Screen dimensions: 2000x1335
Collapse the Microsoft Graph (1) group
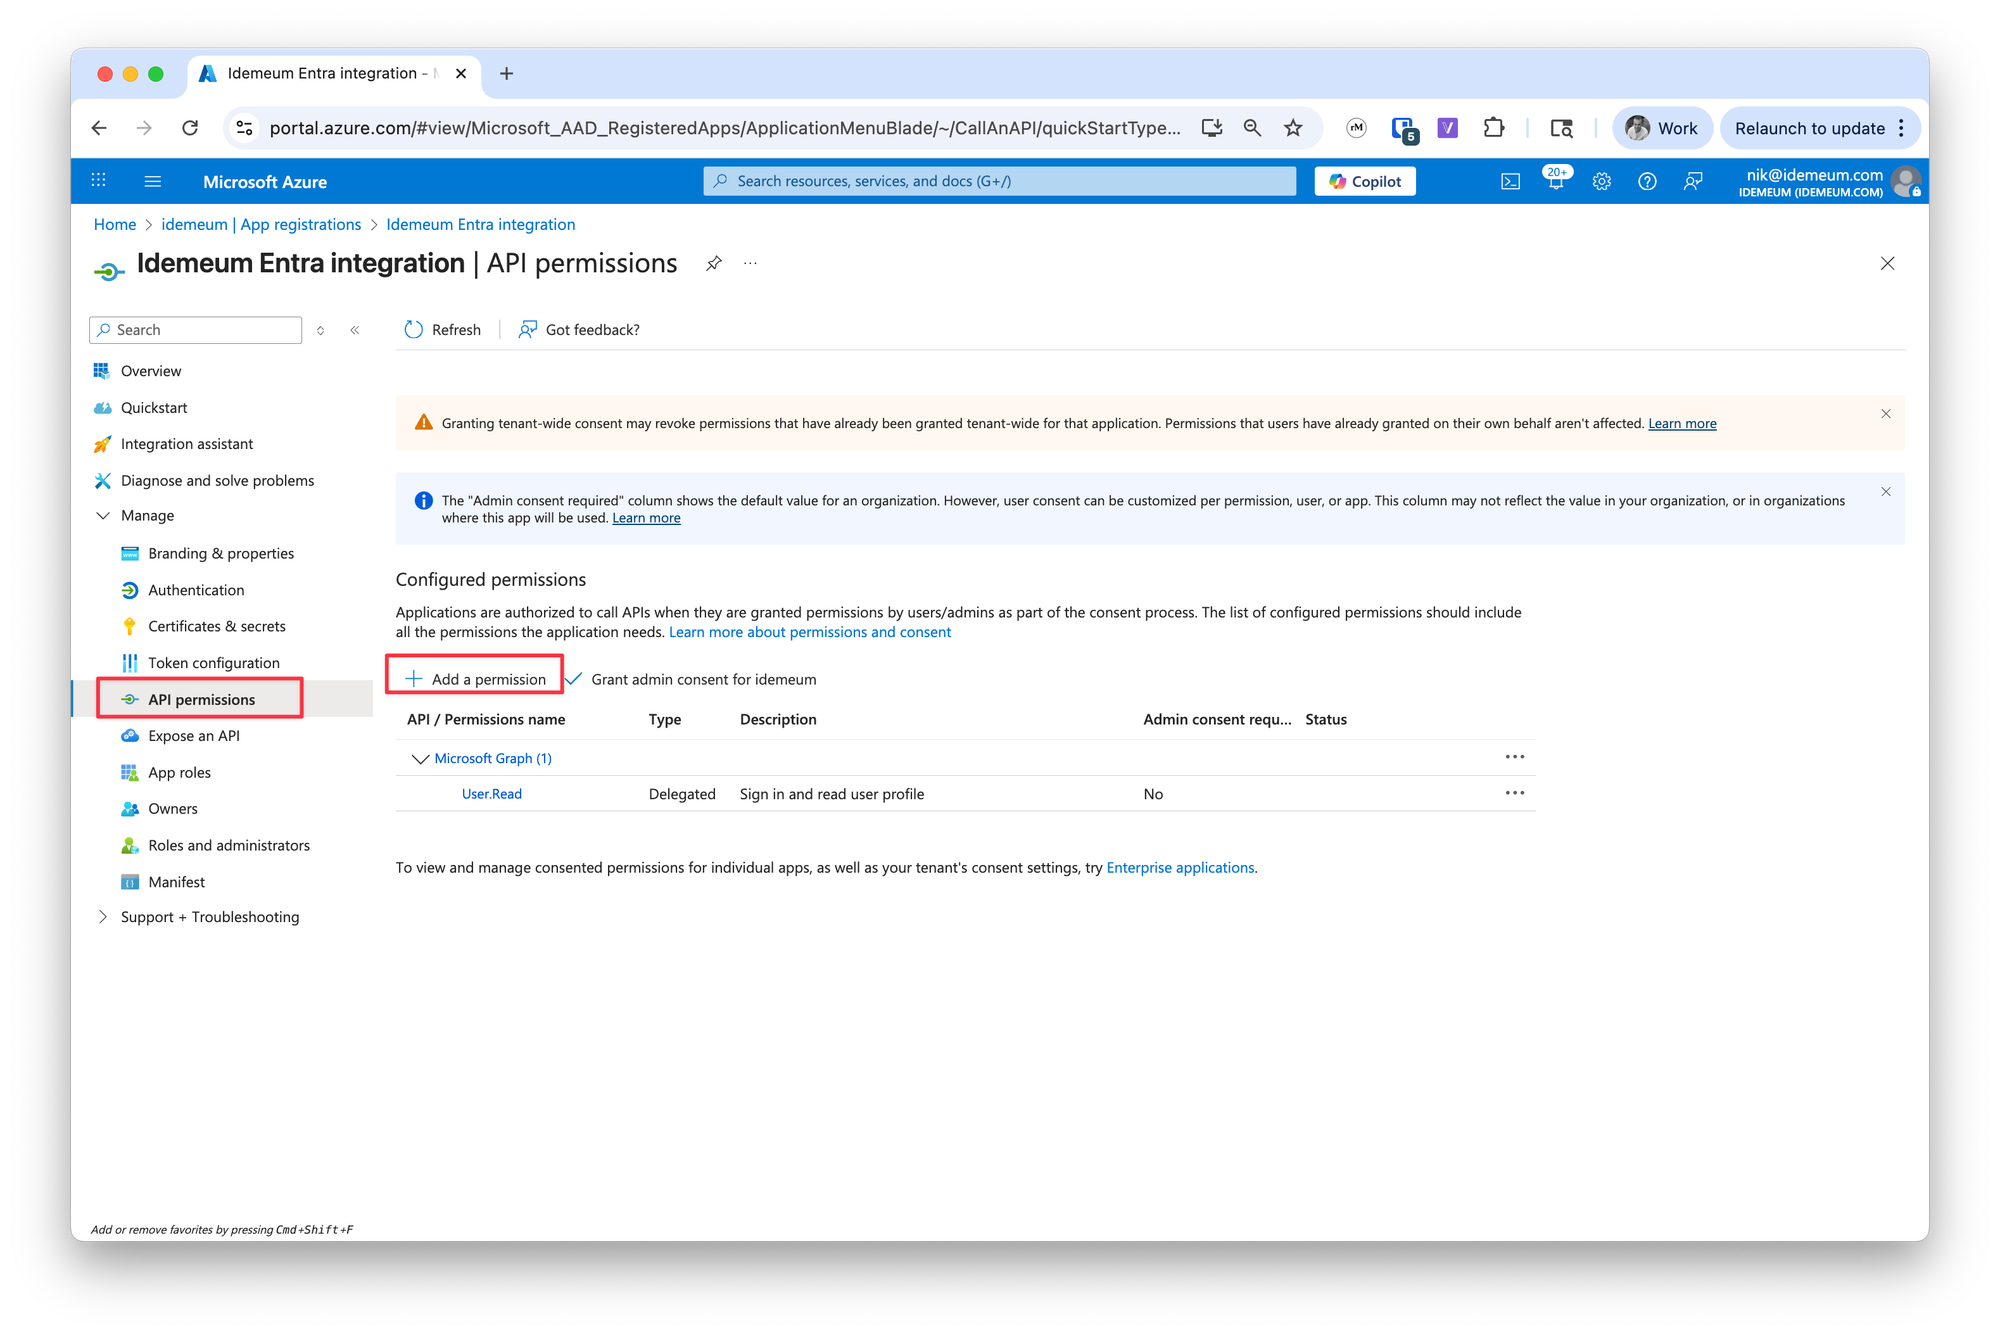[420, 759]
